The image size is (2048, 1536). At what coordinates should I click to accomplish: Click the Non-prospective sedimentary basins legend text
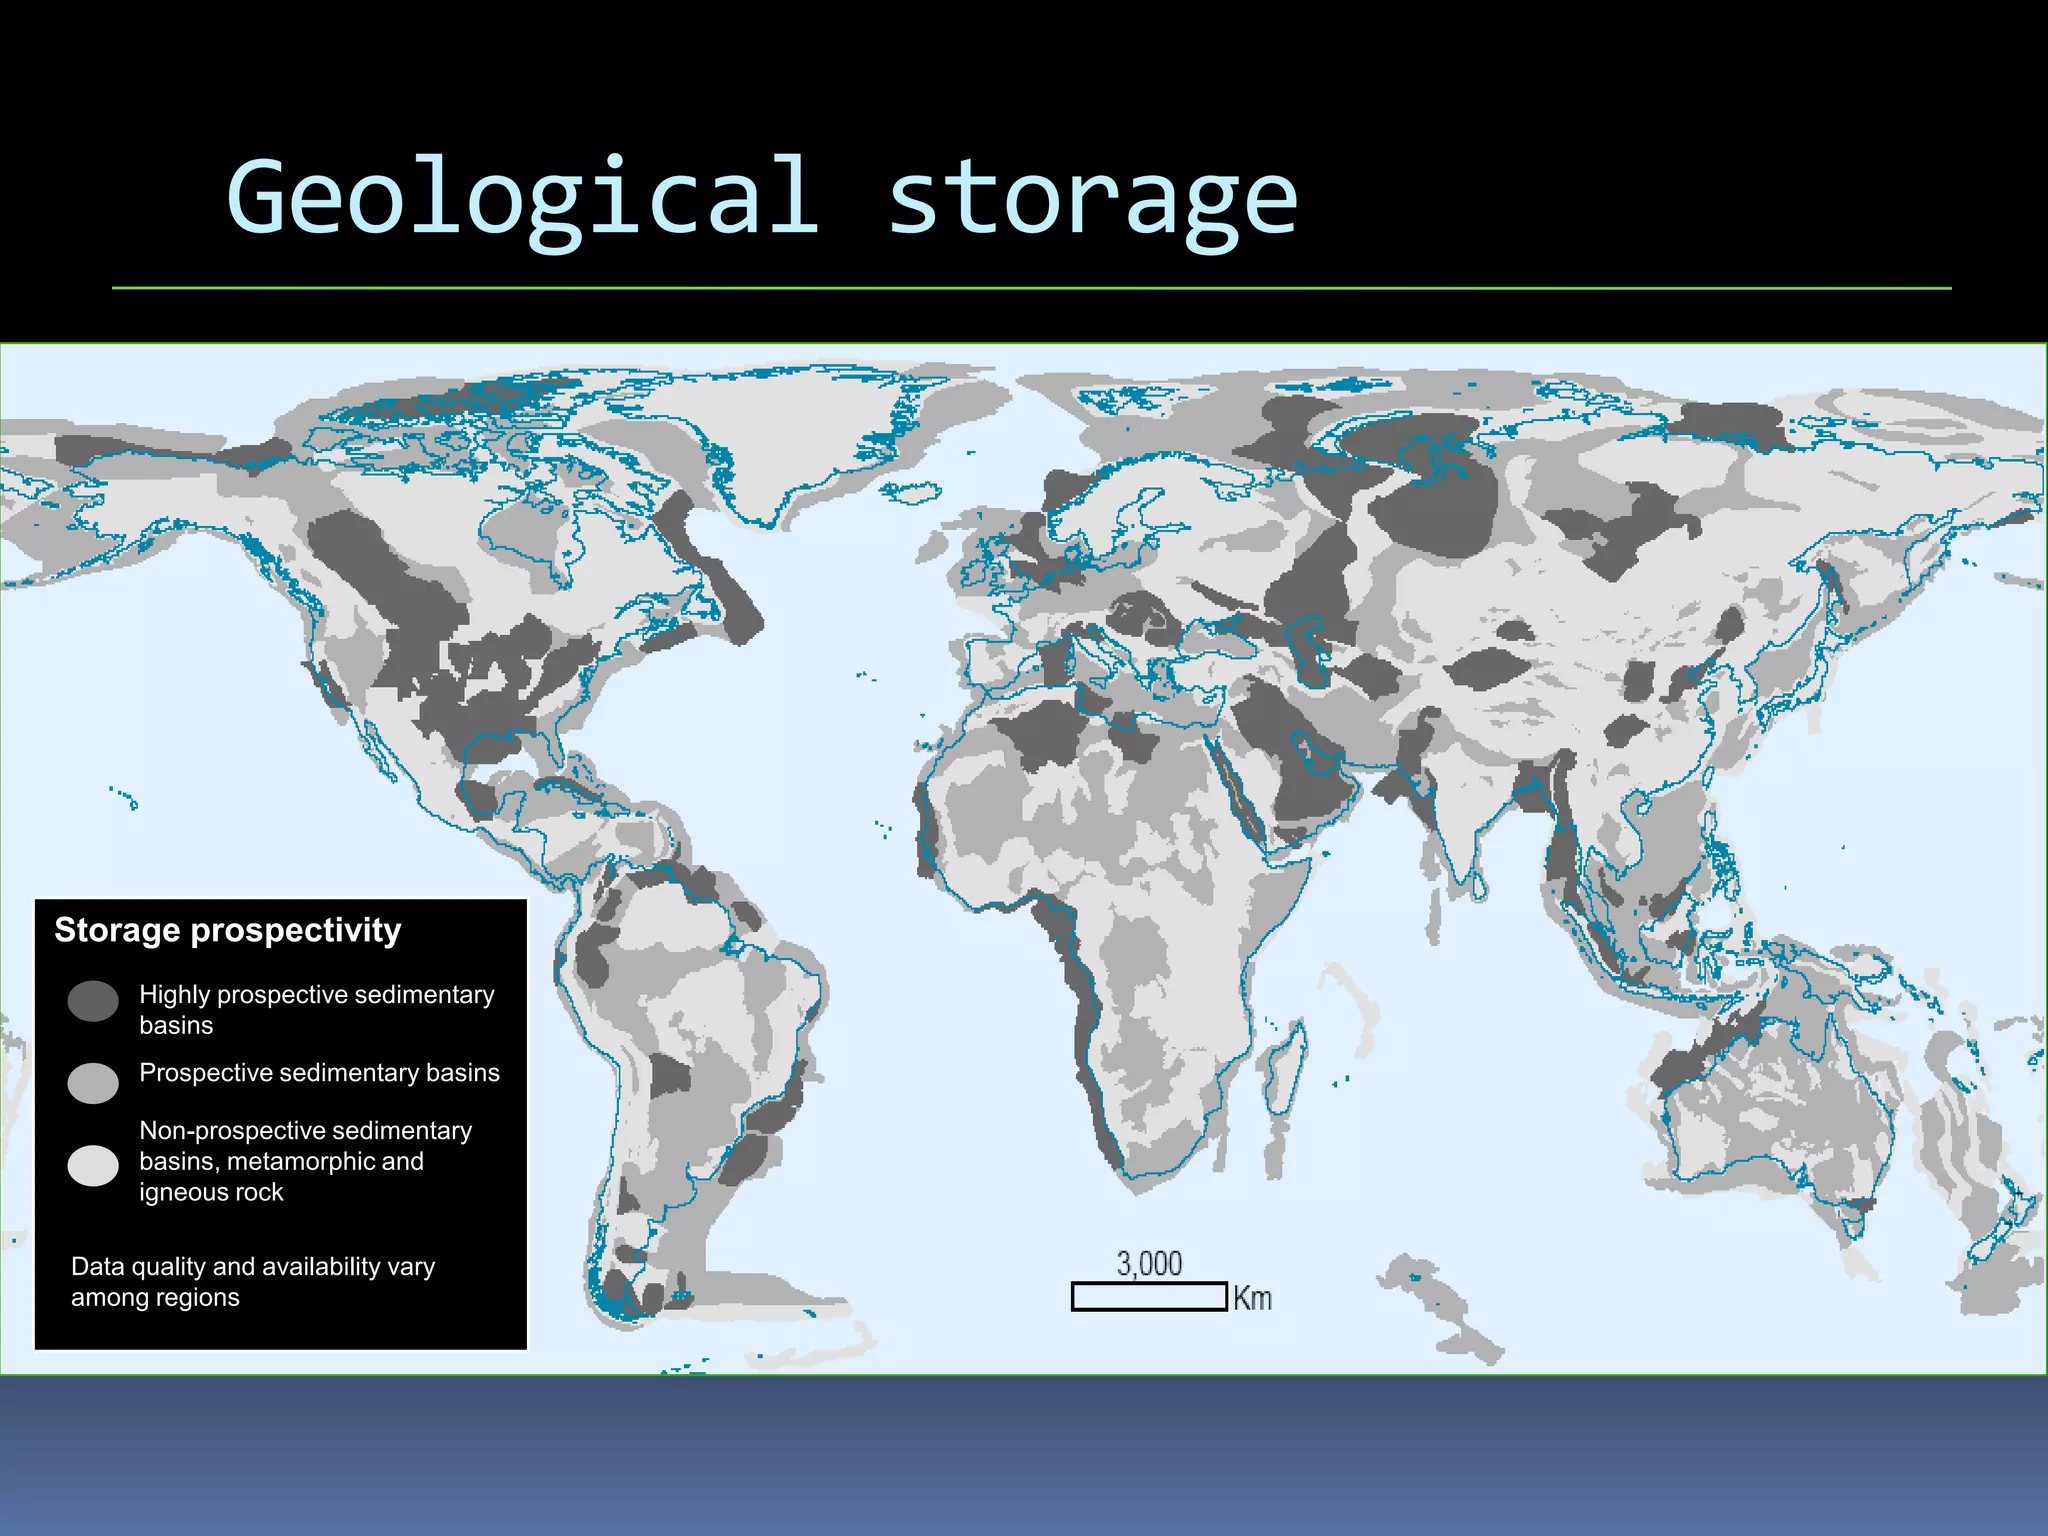tap(305, 1161)
